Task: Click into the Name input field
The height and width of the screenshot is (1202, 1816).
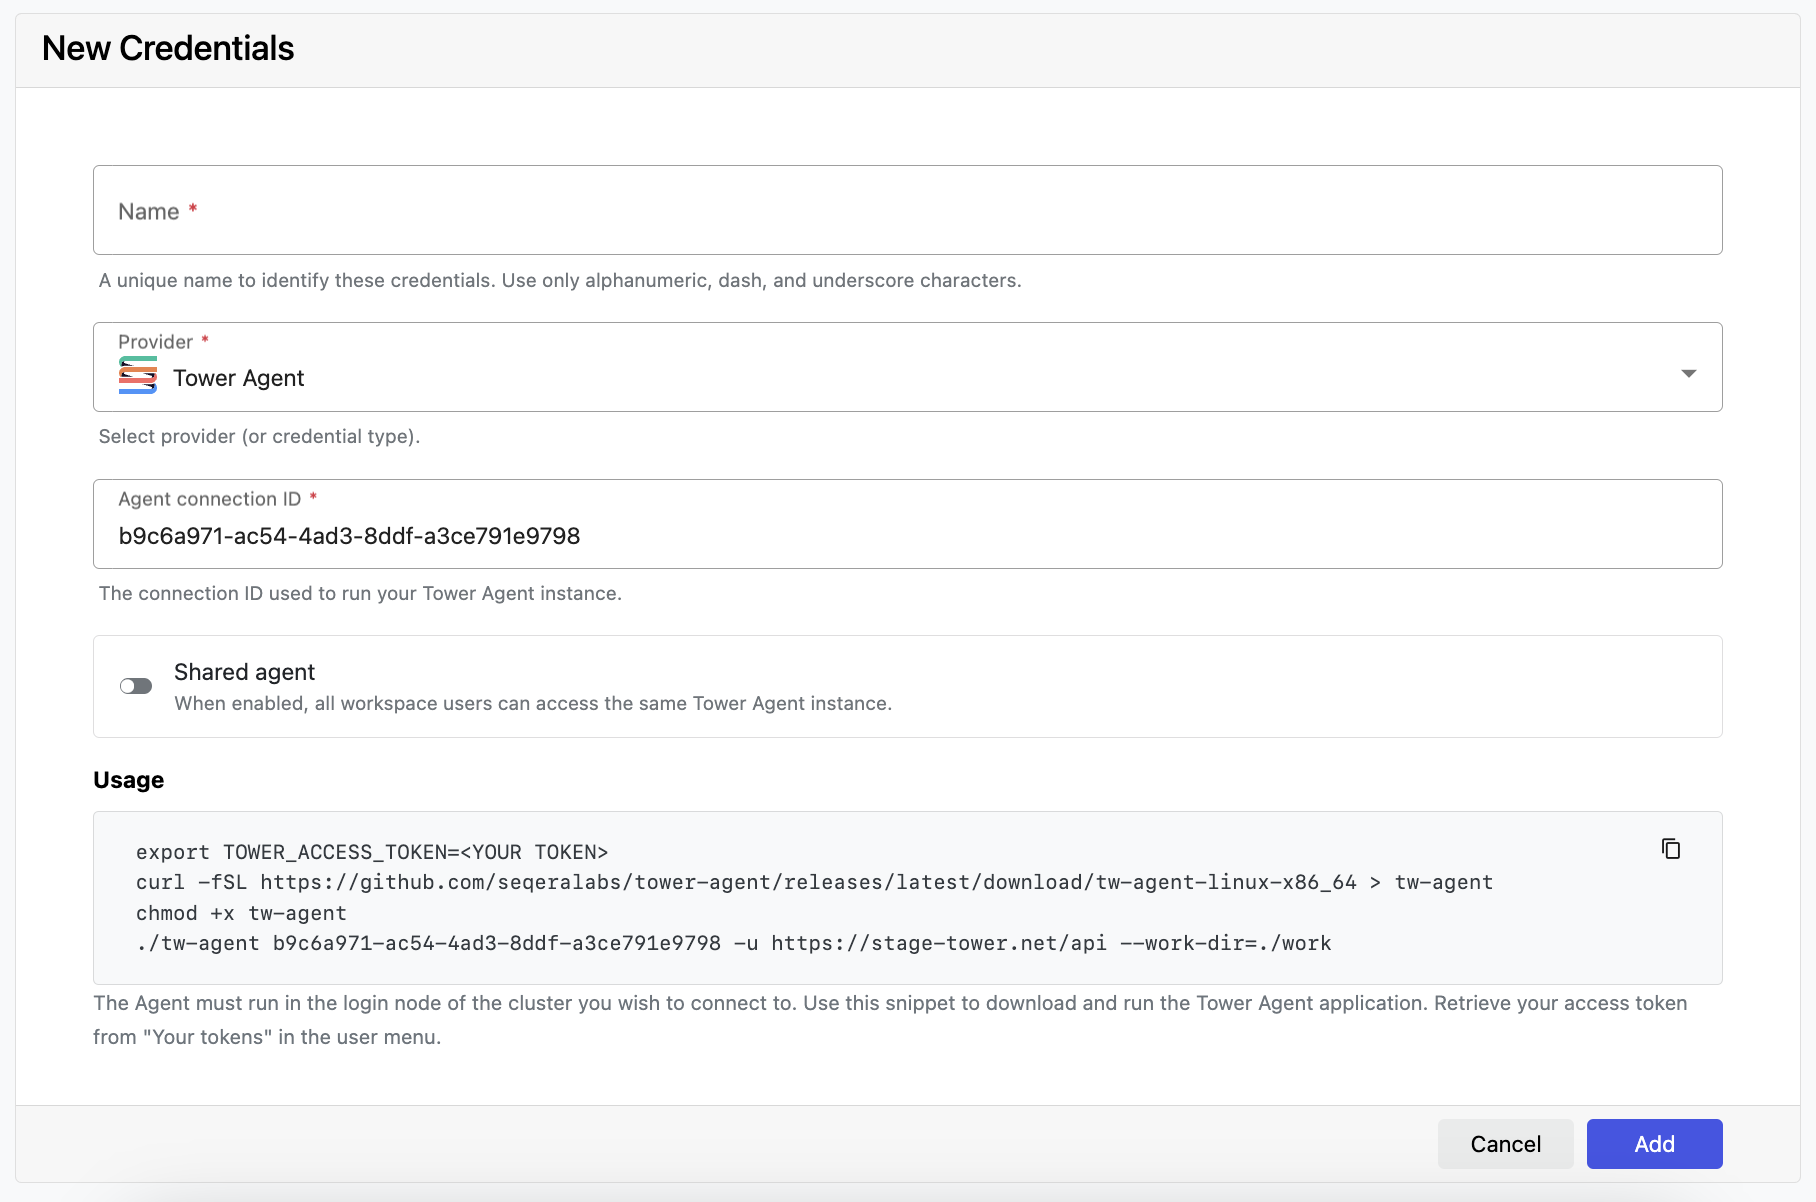Action: click(906, 211)
